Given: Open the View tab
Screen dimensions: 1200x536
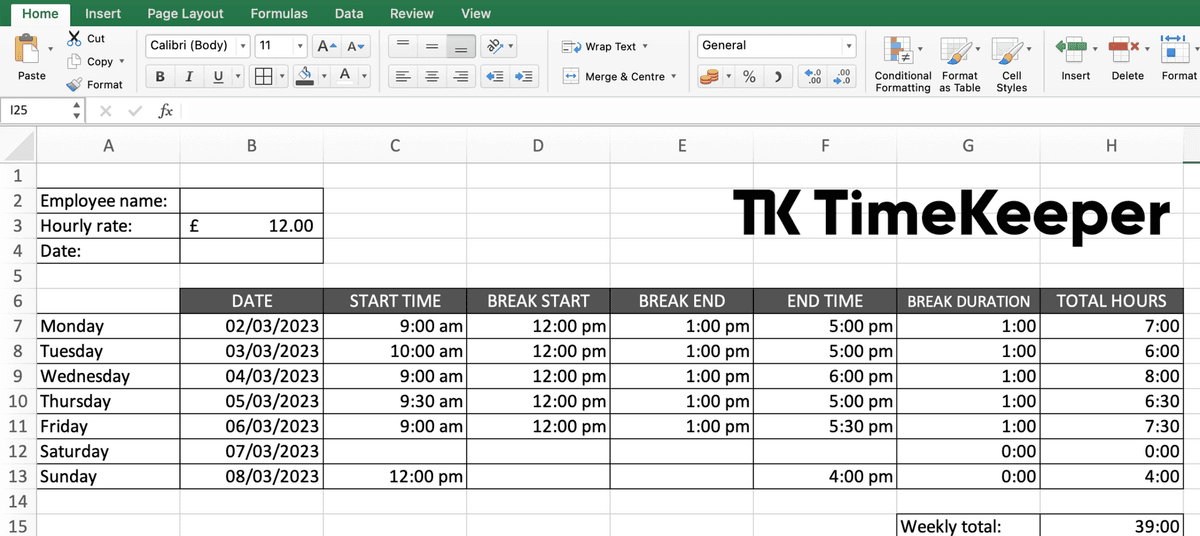Looking at the screenshot, I should pyautogui.click(x=476, y=13).
